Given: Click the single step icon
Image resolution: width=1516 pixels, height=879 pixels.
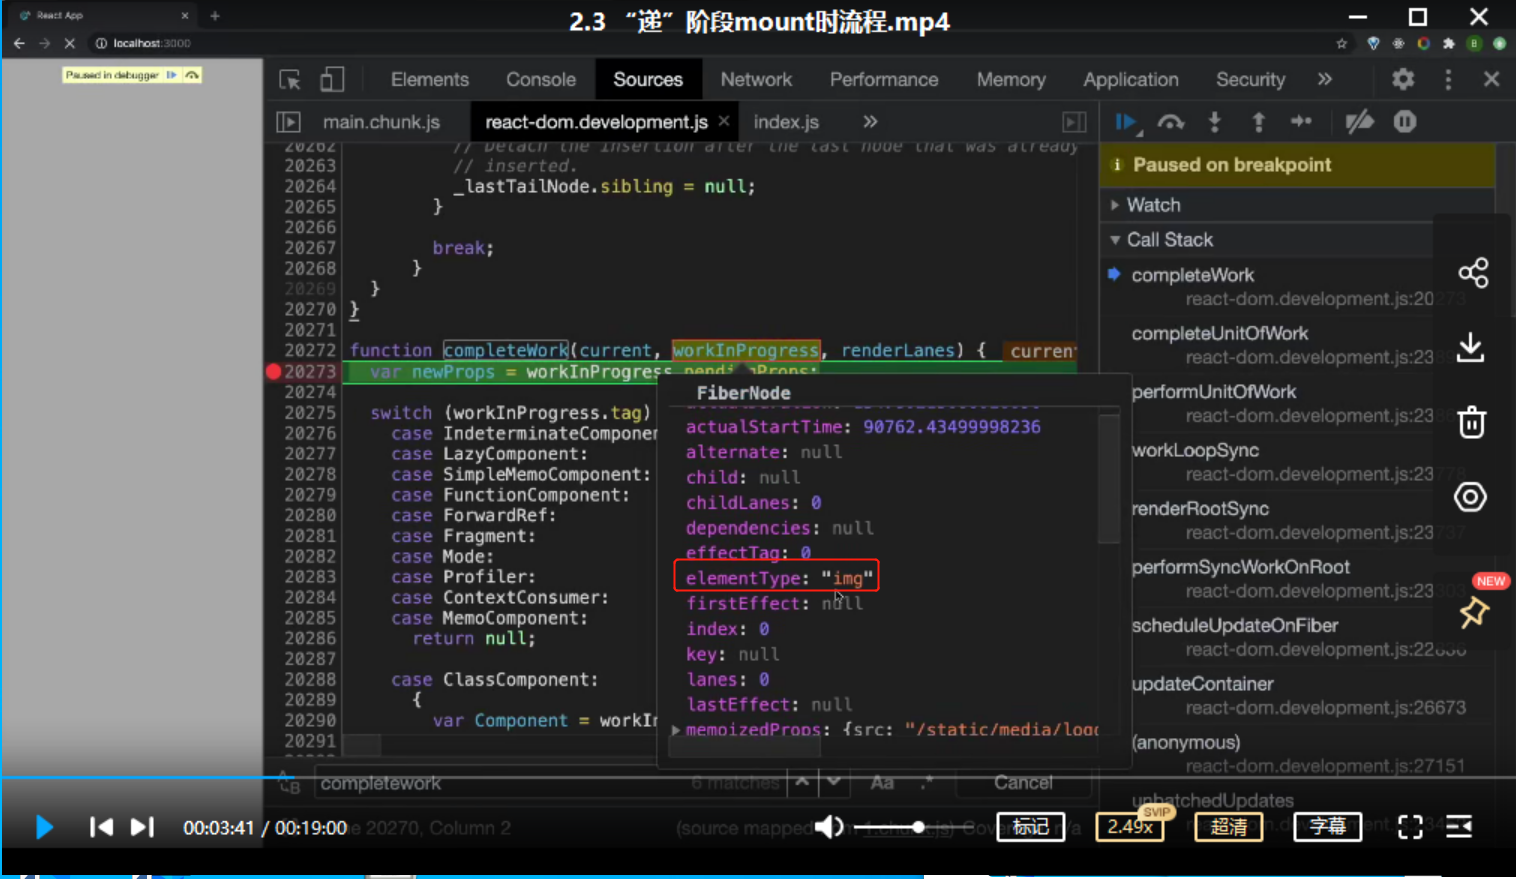Looking at the screenshot, I should 1301,122.
